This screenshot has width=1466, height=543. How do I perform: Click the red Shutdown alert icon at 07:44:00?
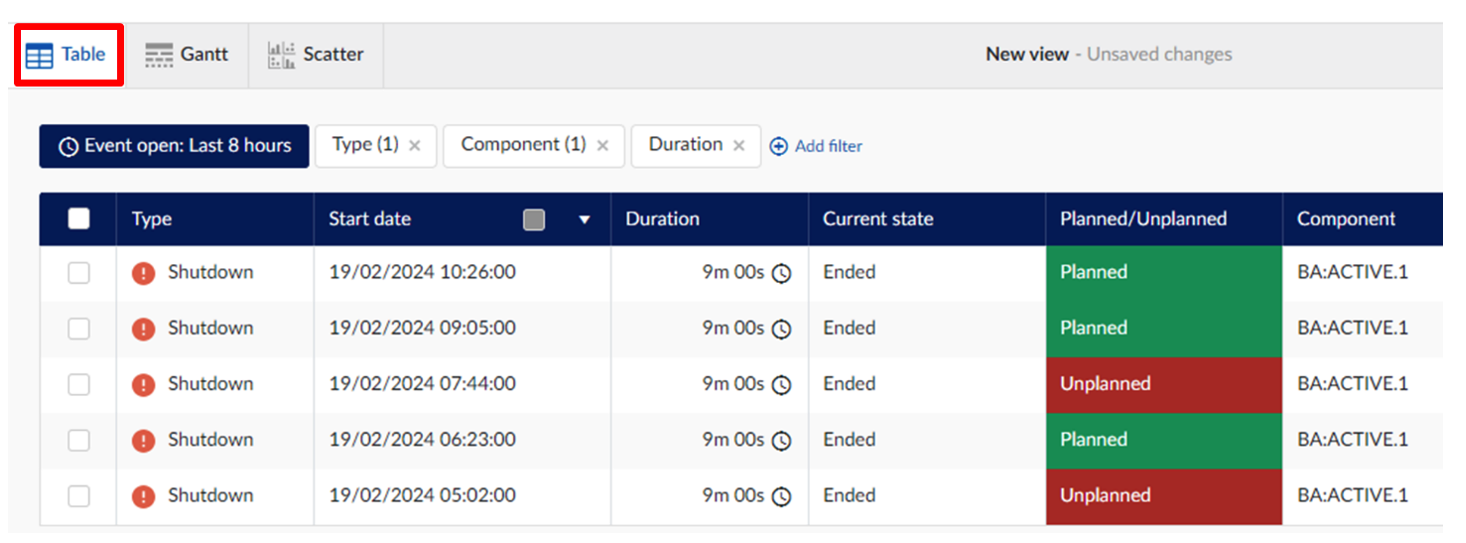pyautogui.click(x=144, y=385)
